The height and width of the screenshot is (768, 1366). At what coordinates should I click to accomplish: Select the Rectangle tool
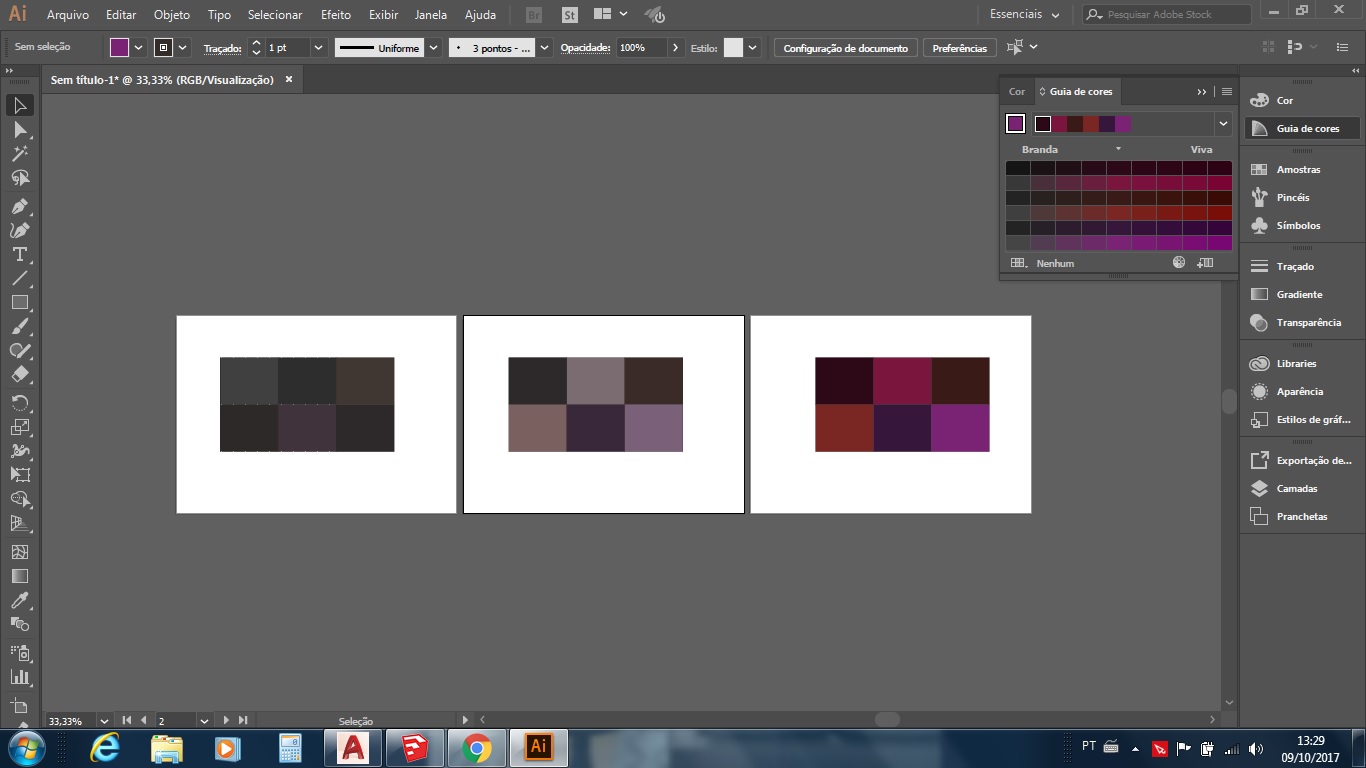[19, 302]
